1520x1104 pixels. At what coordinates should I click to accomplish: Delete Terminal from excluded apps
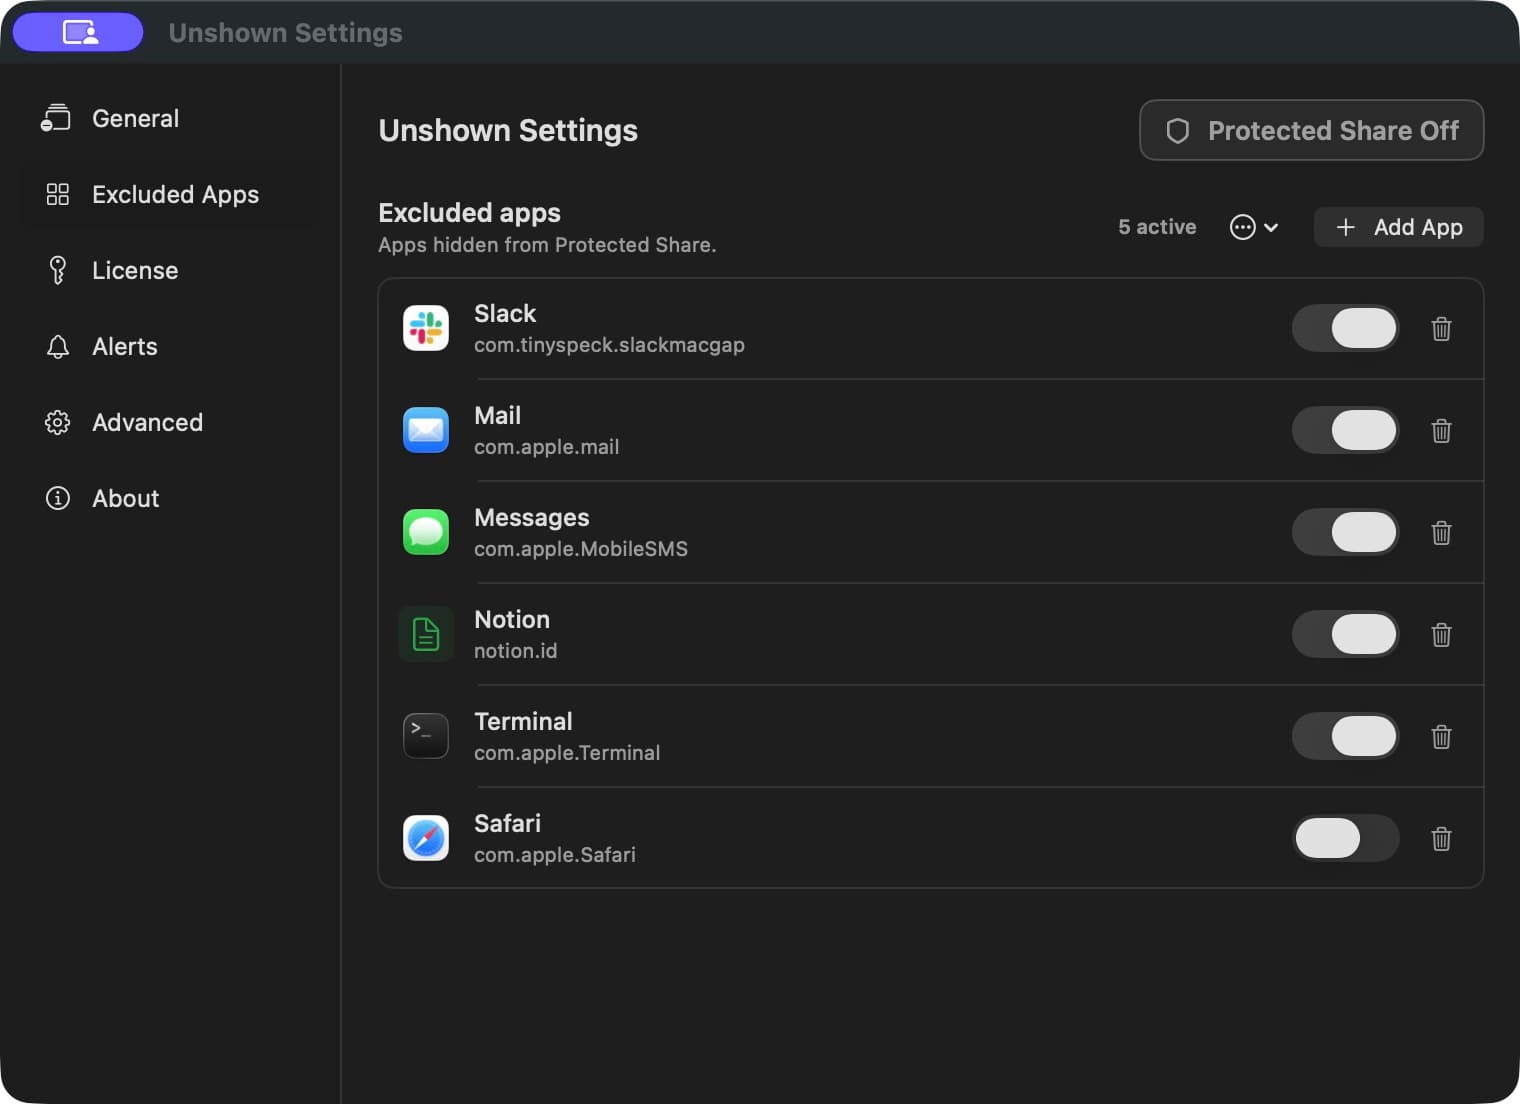coord(1441,736)
